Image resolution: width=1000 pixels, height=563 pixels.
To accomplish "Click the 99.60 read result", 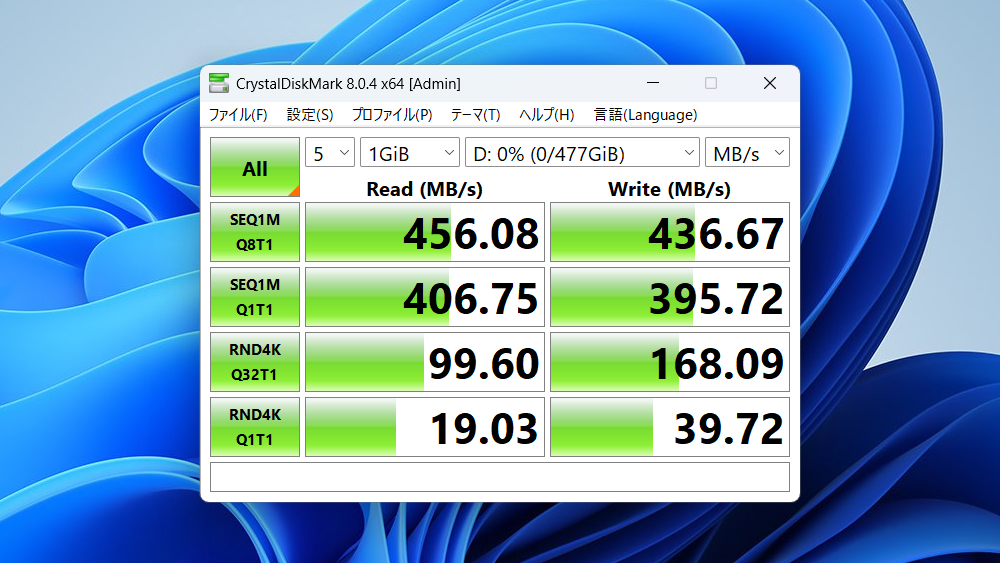I will [425, 362].
